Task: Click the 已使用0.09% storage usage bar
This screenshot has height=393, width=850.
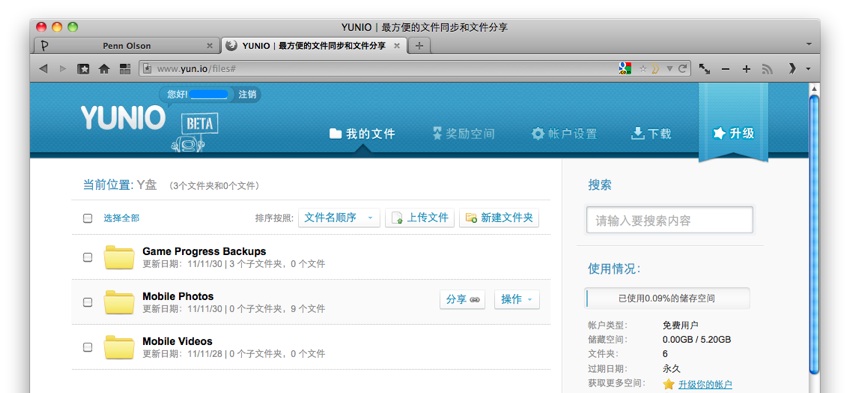Action: (667, 298)
